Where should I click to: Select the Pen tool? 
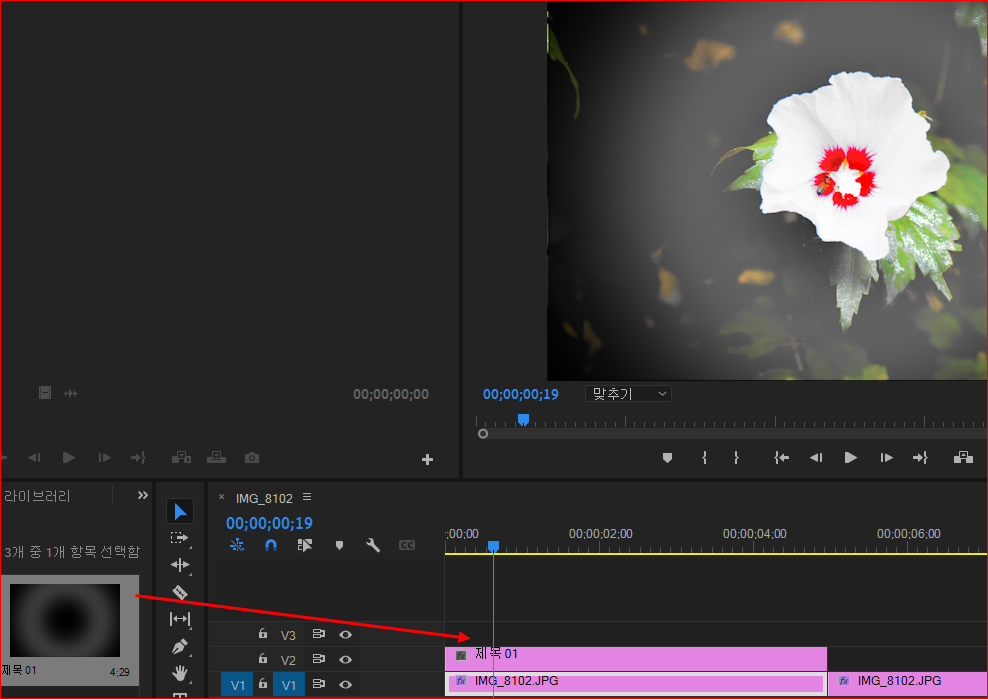(x=180, y=647)
